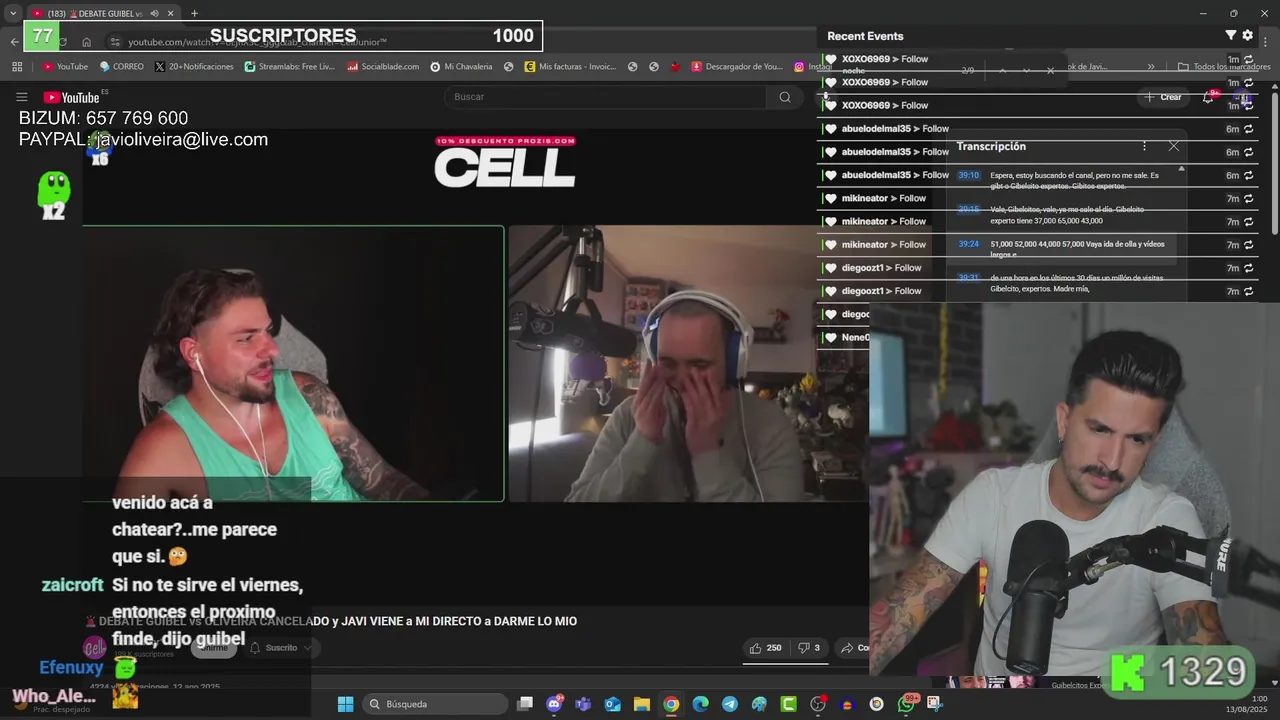
Task: Open Camtasia from the taskbar
Action: click(x=788, y=704)
